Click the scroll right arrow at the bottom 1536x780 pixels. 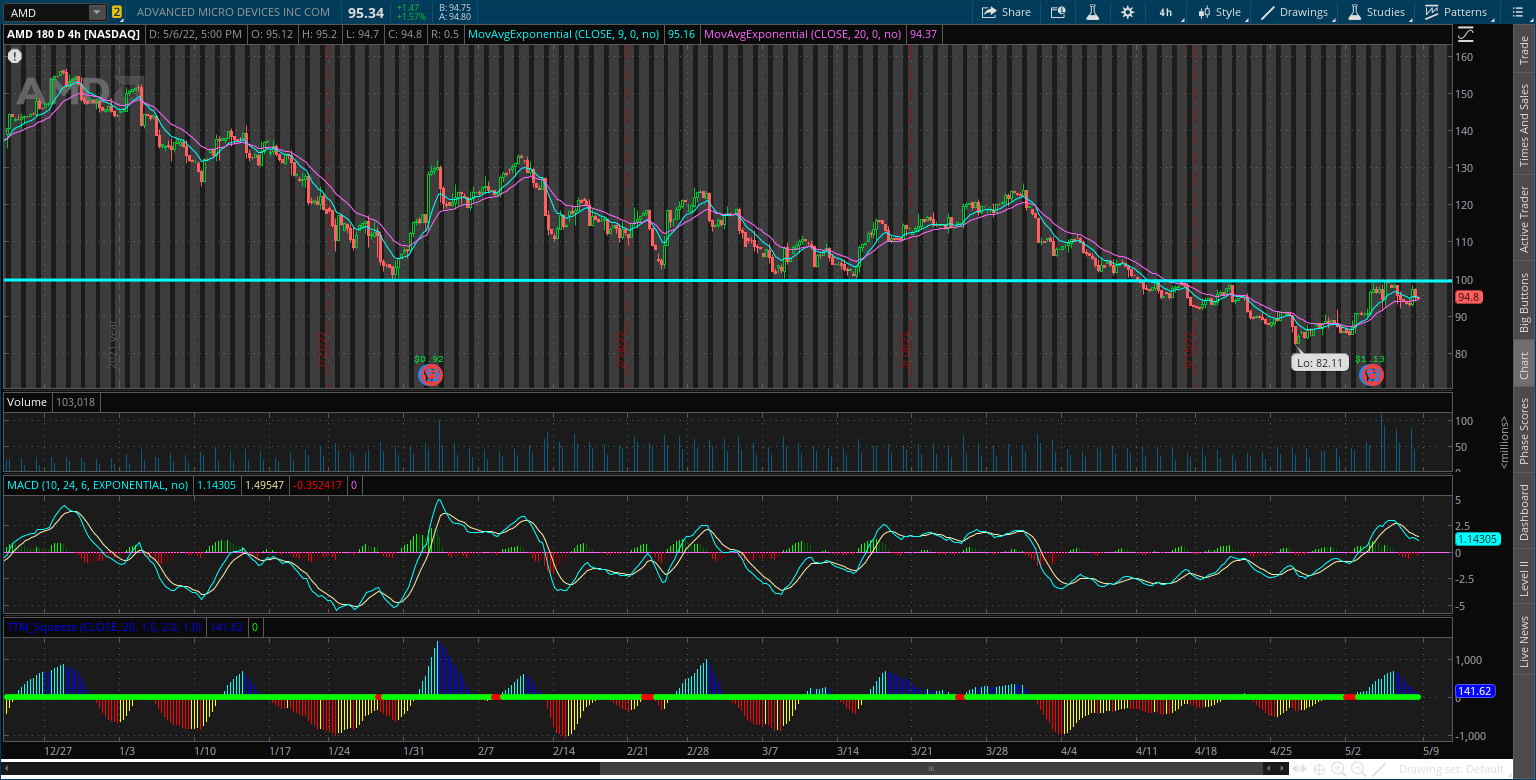point(1283,769)
